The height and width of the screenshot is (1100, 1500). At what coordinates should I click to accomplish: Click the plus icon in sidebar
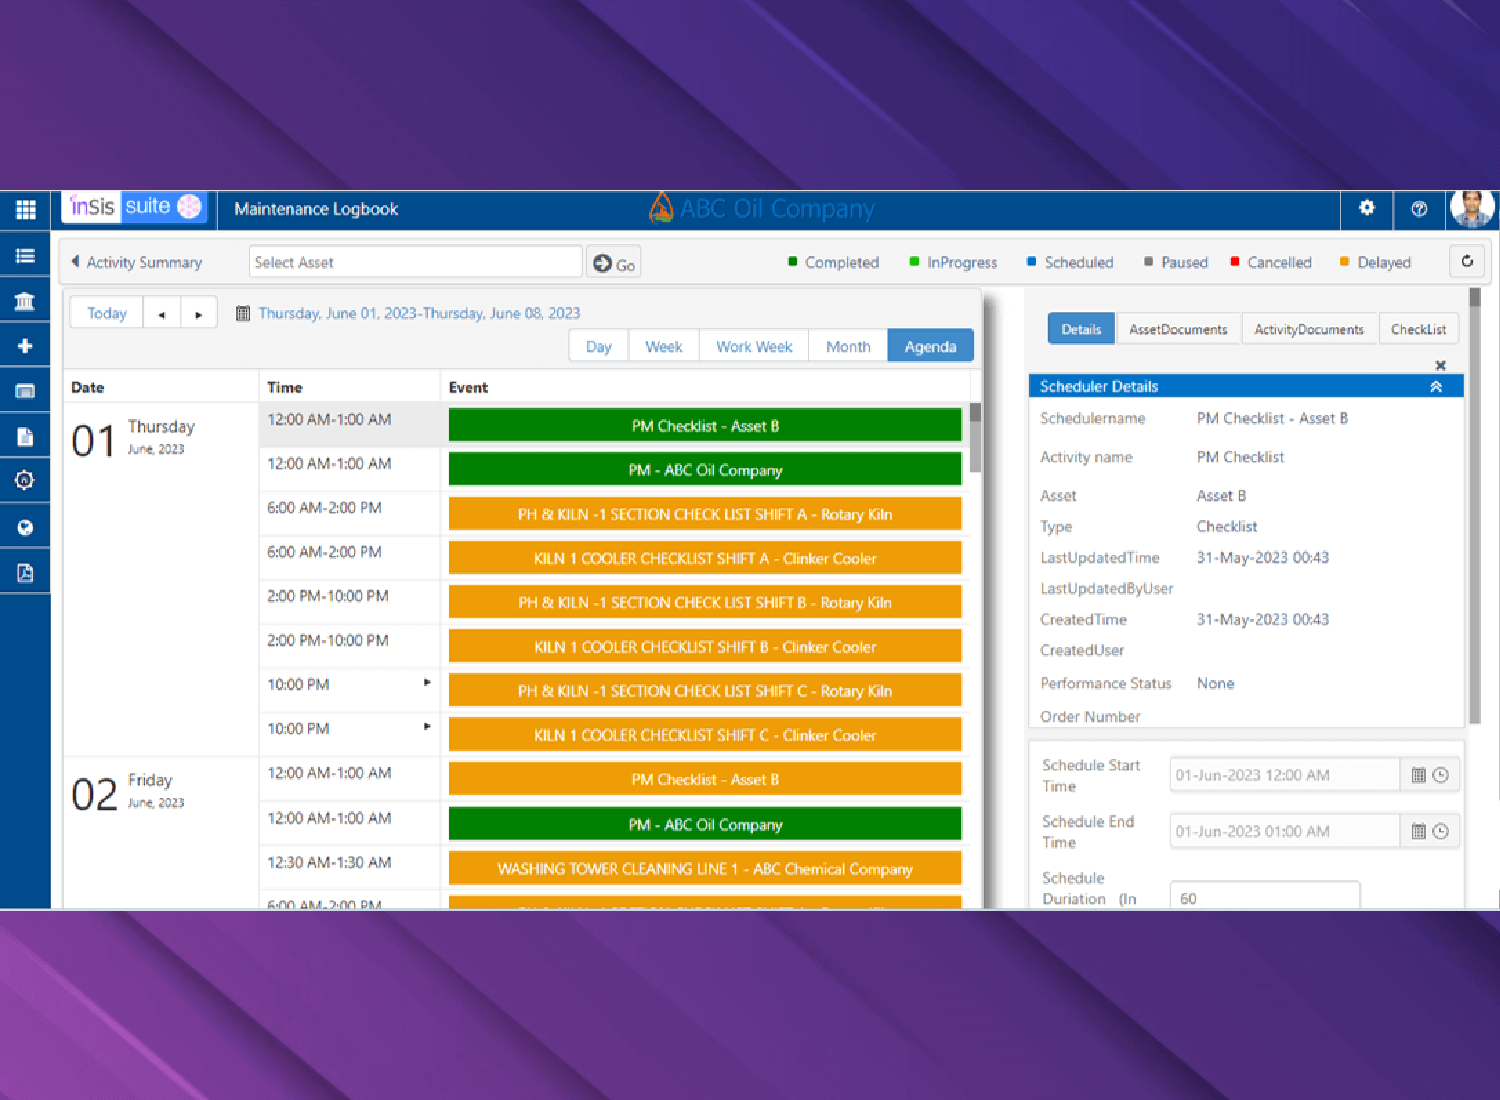[25, 346]
